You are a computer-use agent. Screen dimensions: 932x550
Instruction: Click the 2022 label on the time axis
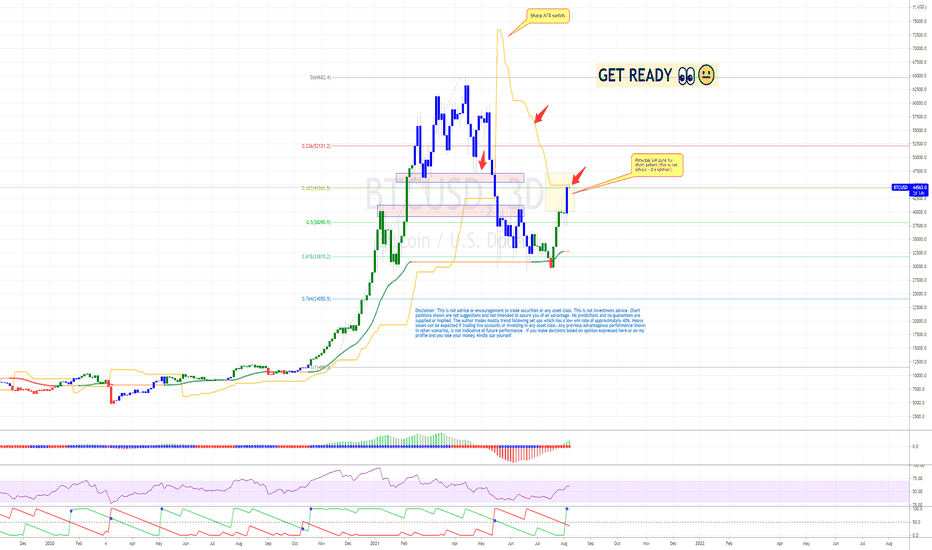[700, 543]
